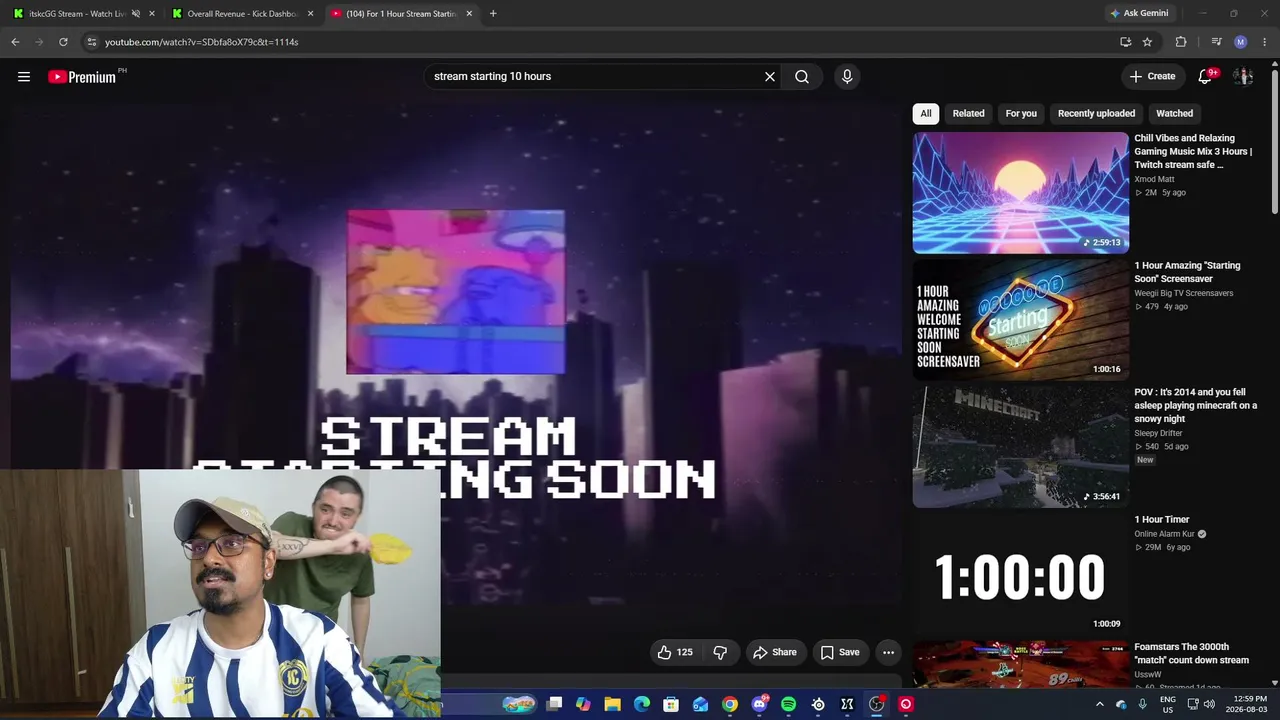Screen dimensions: 1280x720
Task: Select the YouTube 1 Hour Stream tab
Action: [401, 14]
